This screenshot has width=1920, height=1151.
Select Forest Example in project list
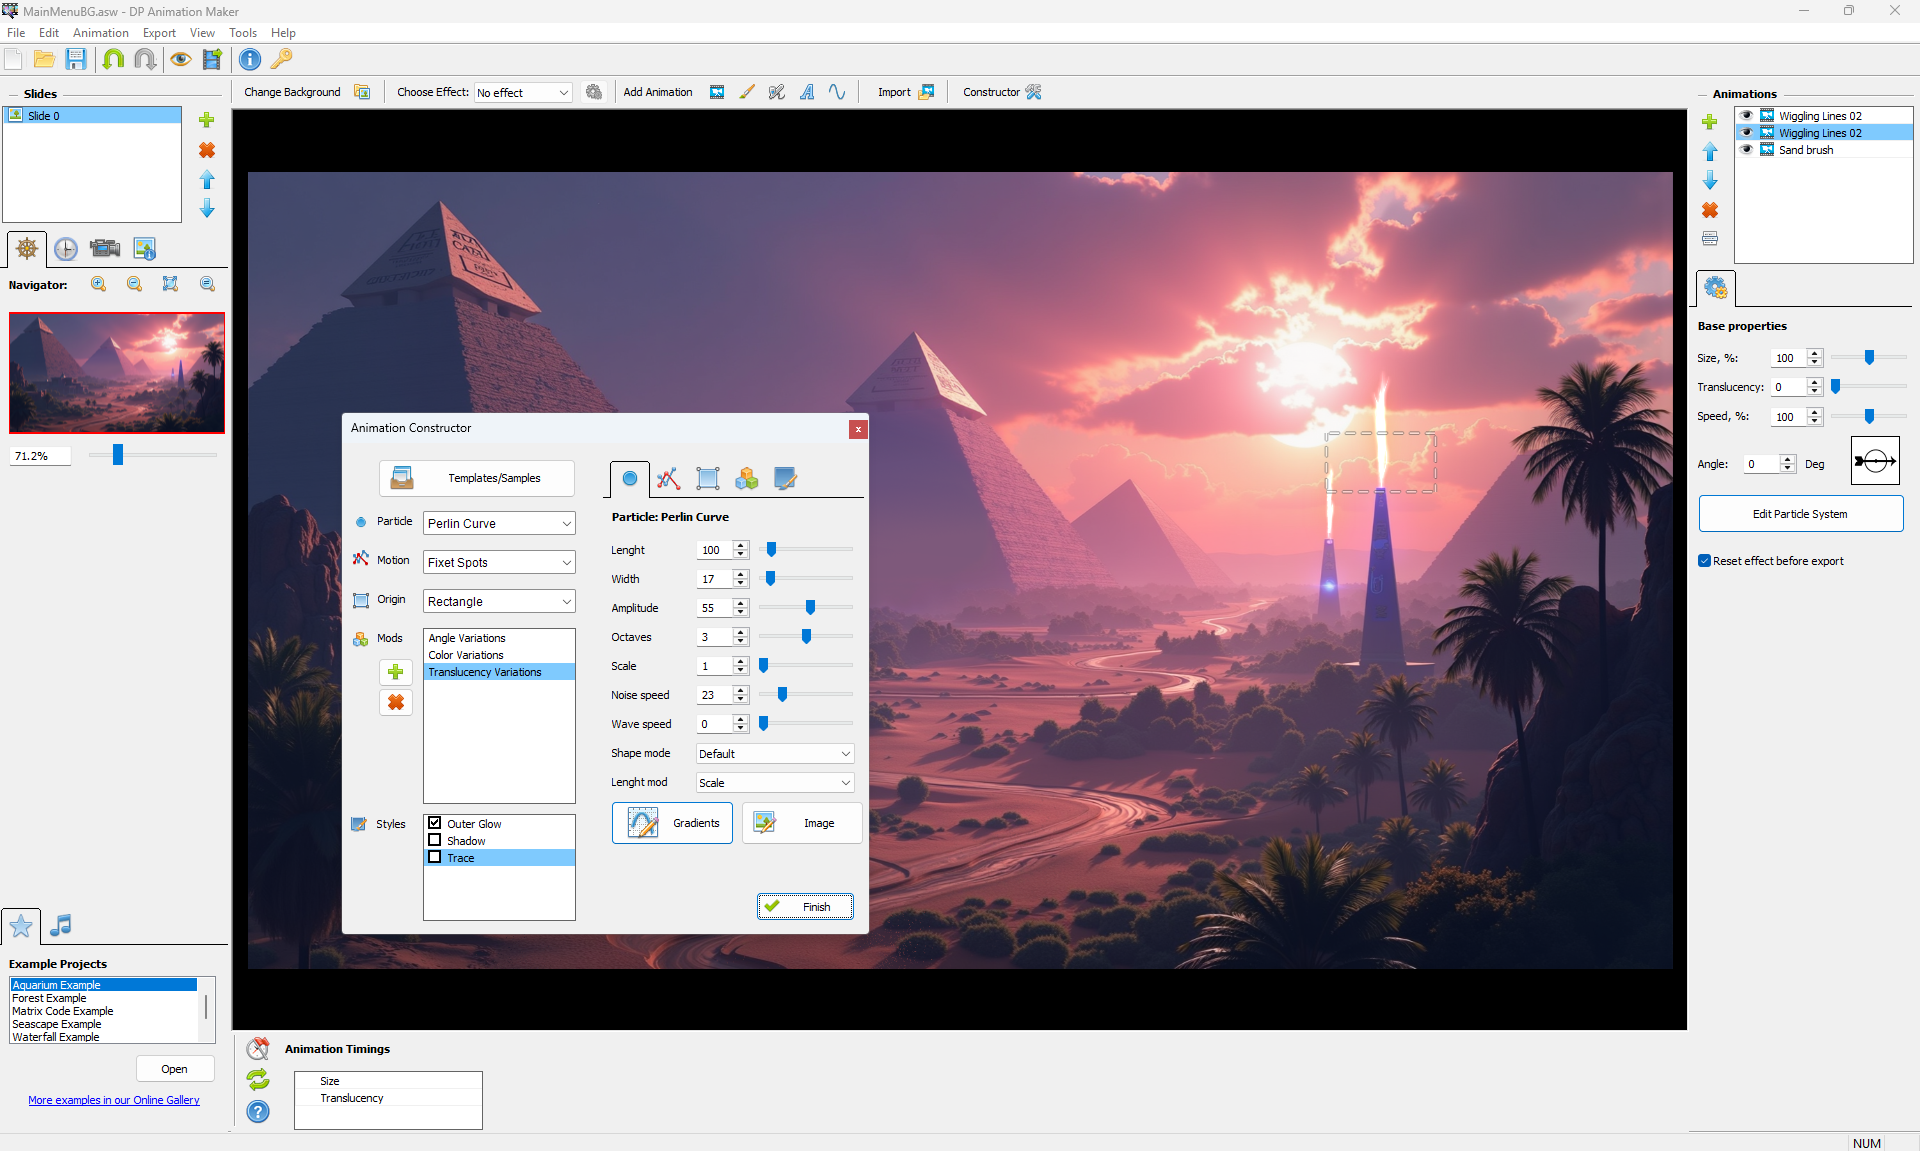click(49, 998)
